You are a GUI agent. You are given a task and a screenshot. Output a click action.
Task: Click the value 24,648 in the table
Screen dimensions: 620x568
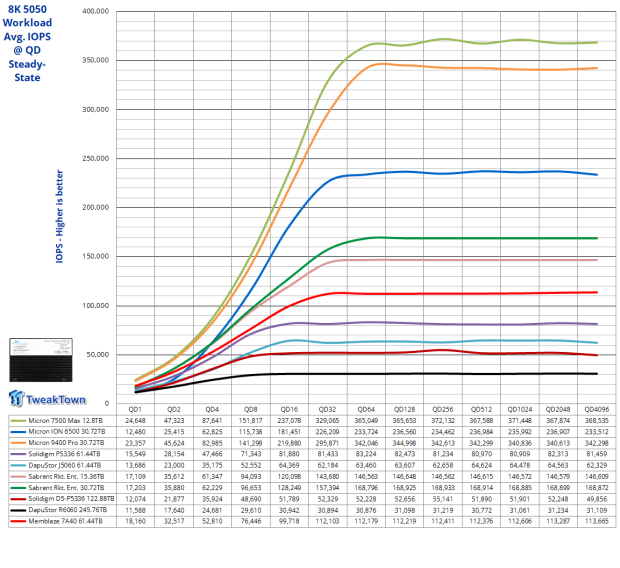[135, 420]
